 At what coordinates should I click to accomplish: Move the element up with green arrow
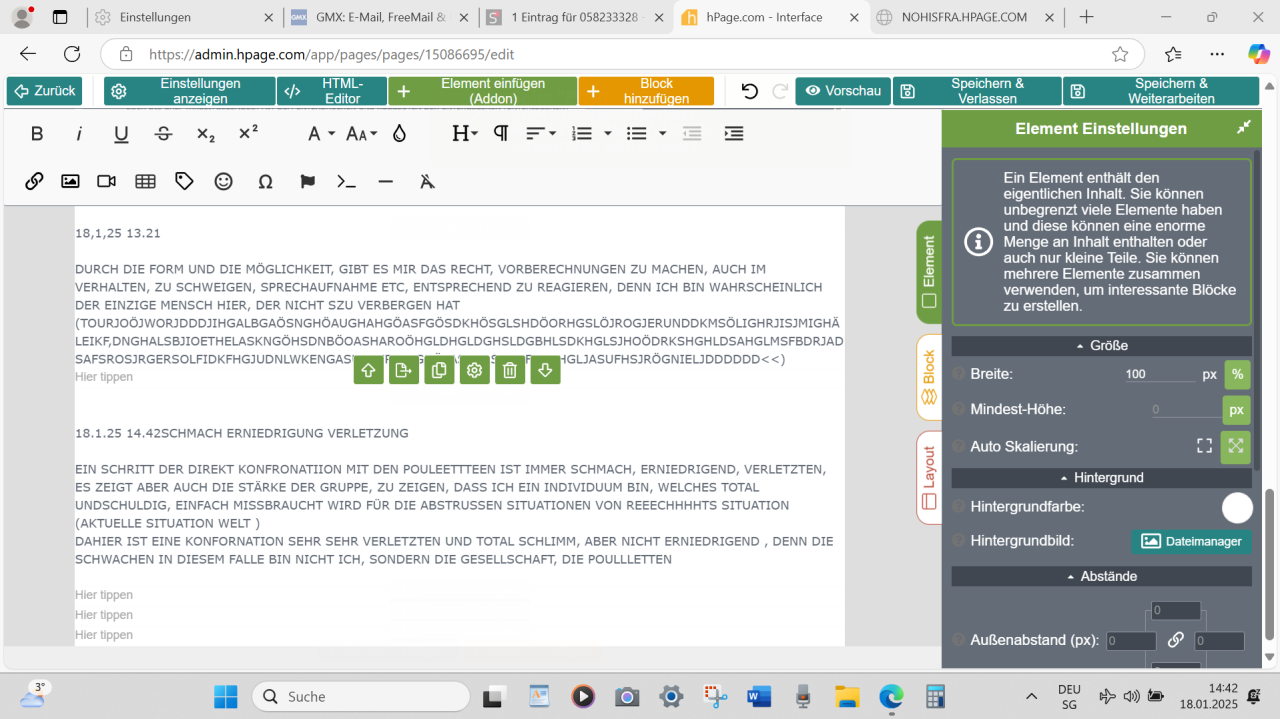click(368, 370)
